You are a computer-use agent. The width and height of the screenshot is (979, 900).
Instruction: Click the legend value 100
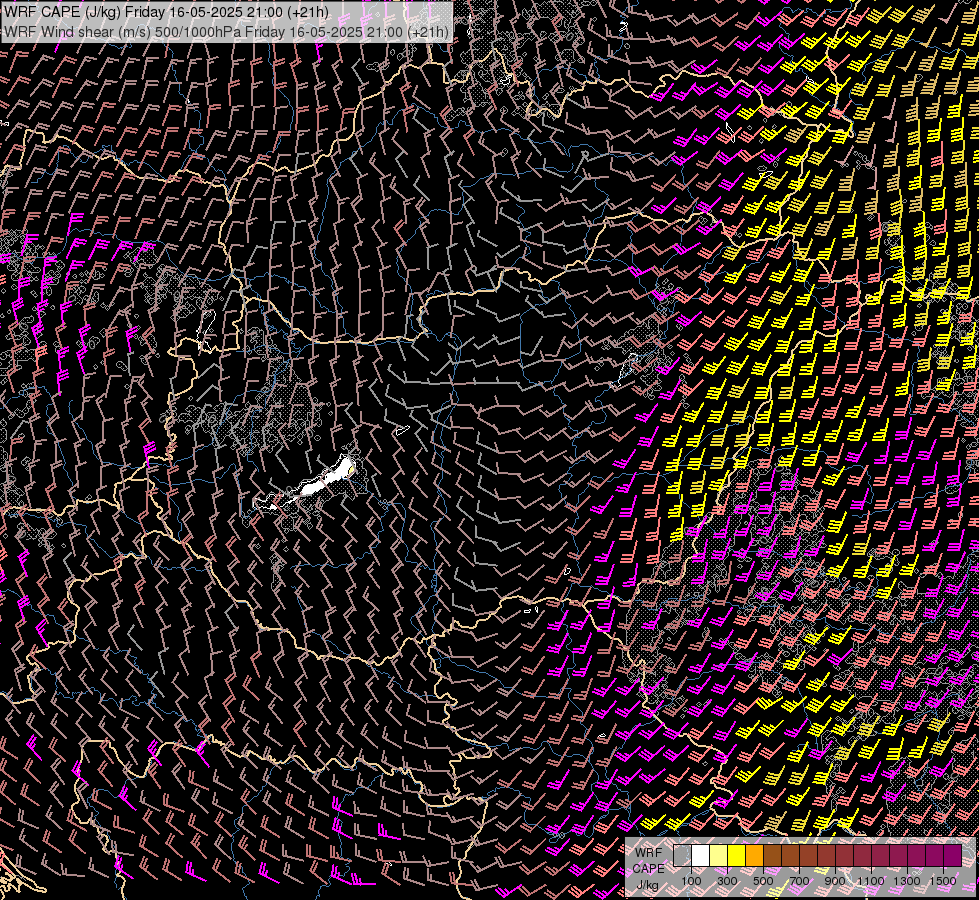tap(691, 881)
